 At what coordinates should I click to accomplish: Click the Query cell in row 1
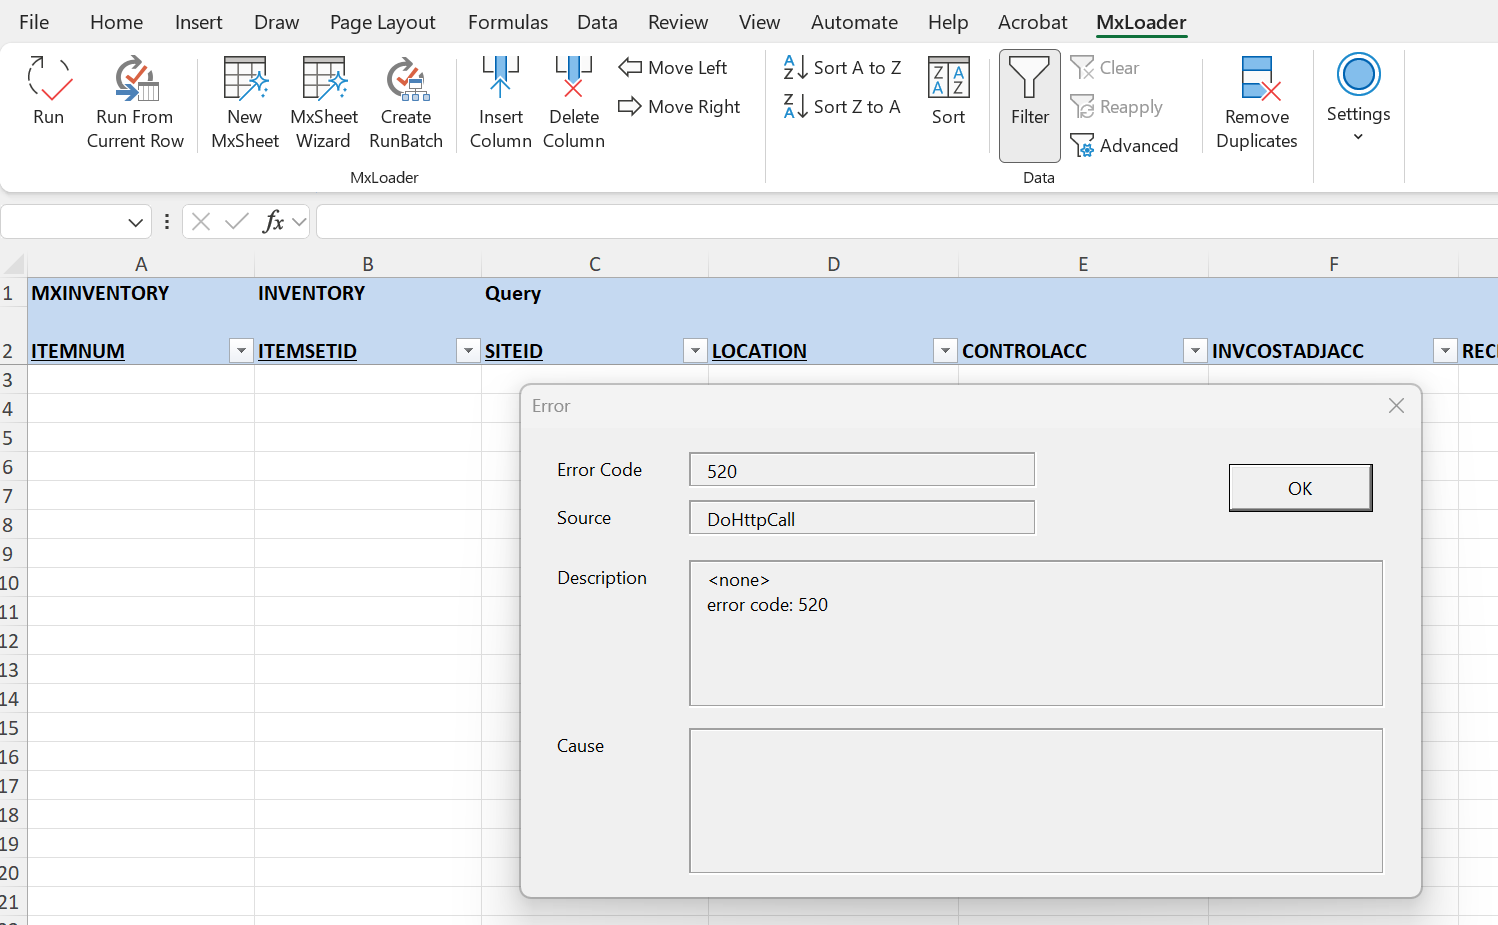(595, 293)
